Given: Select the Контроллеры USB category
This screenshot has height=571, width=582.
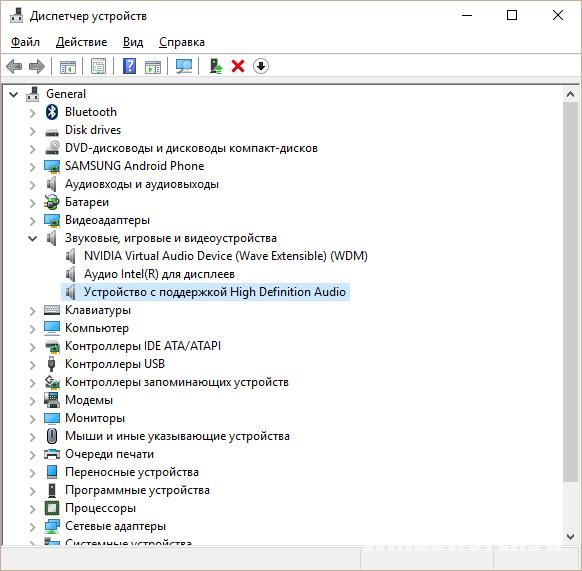Looking at the screenshot, I should coord(115,364).
